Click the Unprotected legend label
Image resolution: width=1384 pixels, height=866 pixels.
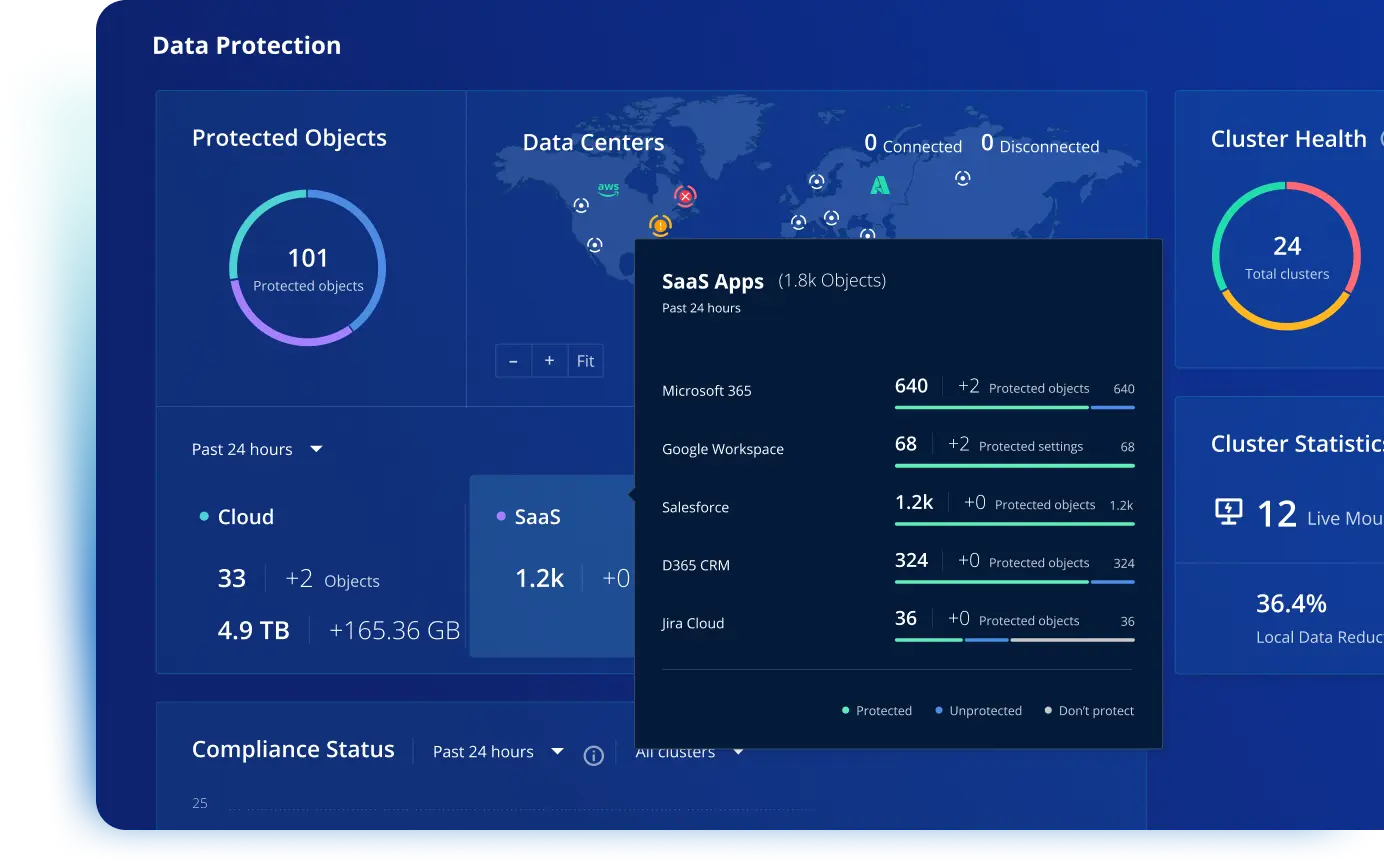[986, 711]
